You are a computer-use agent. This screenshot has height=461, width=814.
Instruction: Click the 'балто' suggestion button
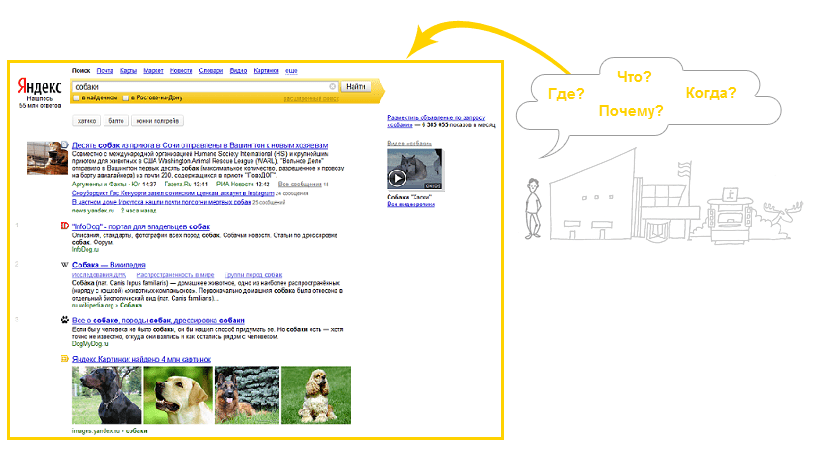click(x=116, y=121)
